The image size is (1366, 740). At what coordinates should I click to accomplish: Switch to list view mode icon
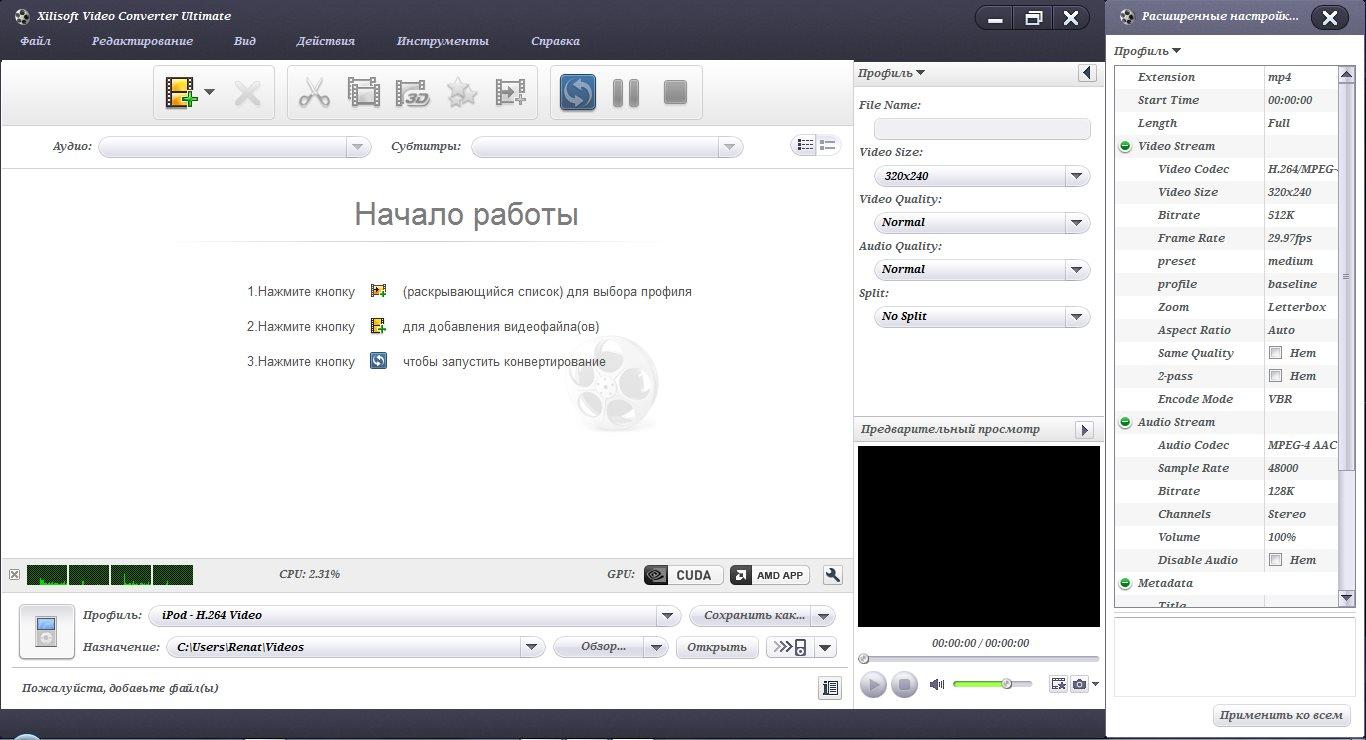tap(804, 145)
